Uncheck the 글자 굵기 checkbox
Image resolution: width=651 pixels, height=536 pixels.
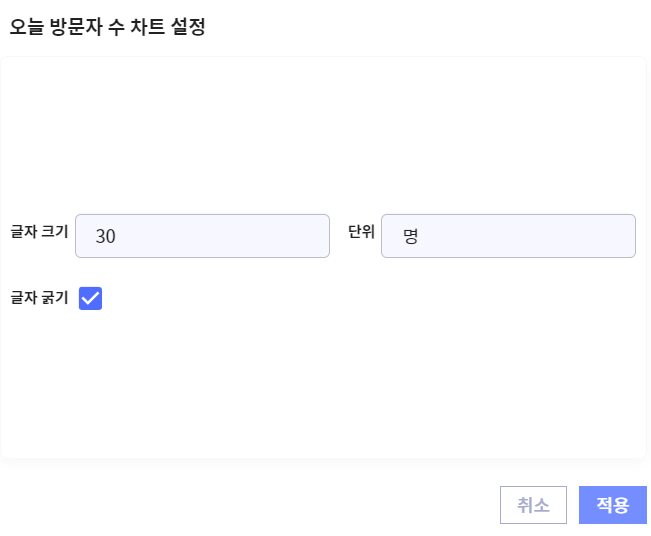pyautogui.click(x=91, y=298)
